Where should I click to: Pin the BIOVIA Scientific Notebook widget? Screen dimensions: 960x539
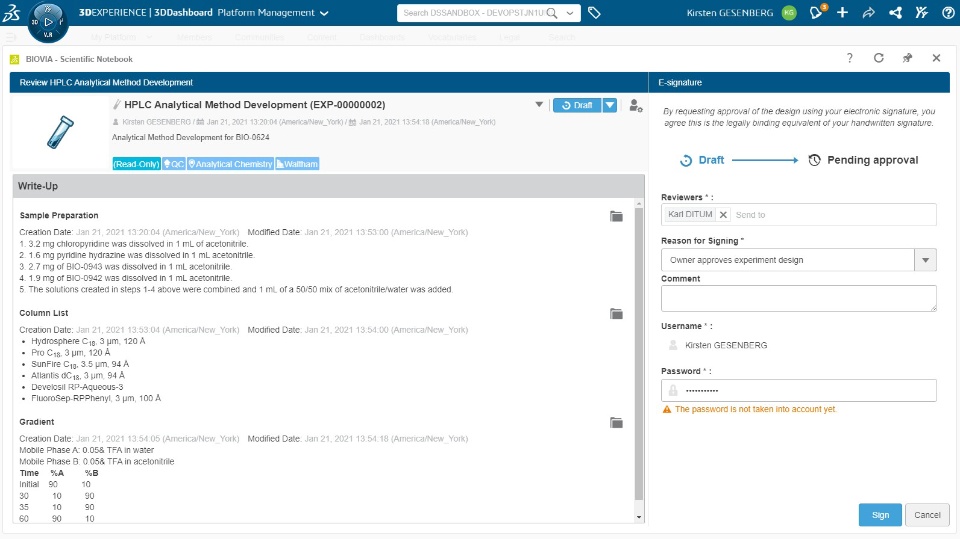tap(907, 58)
